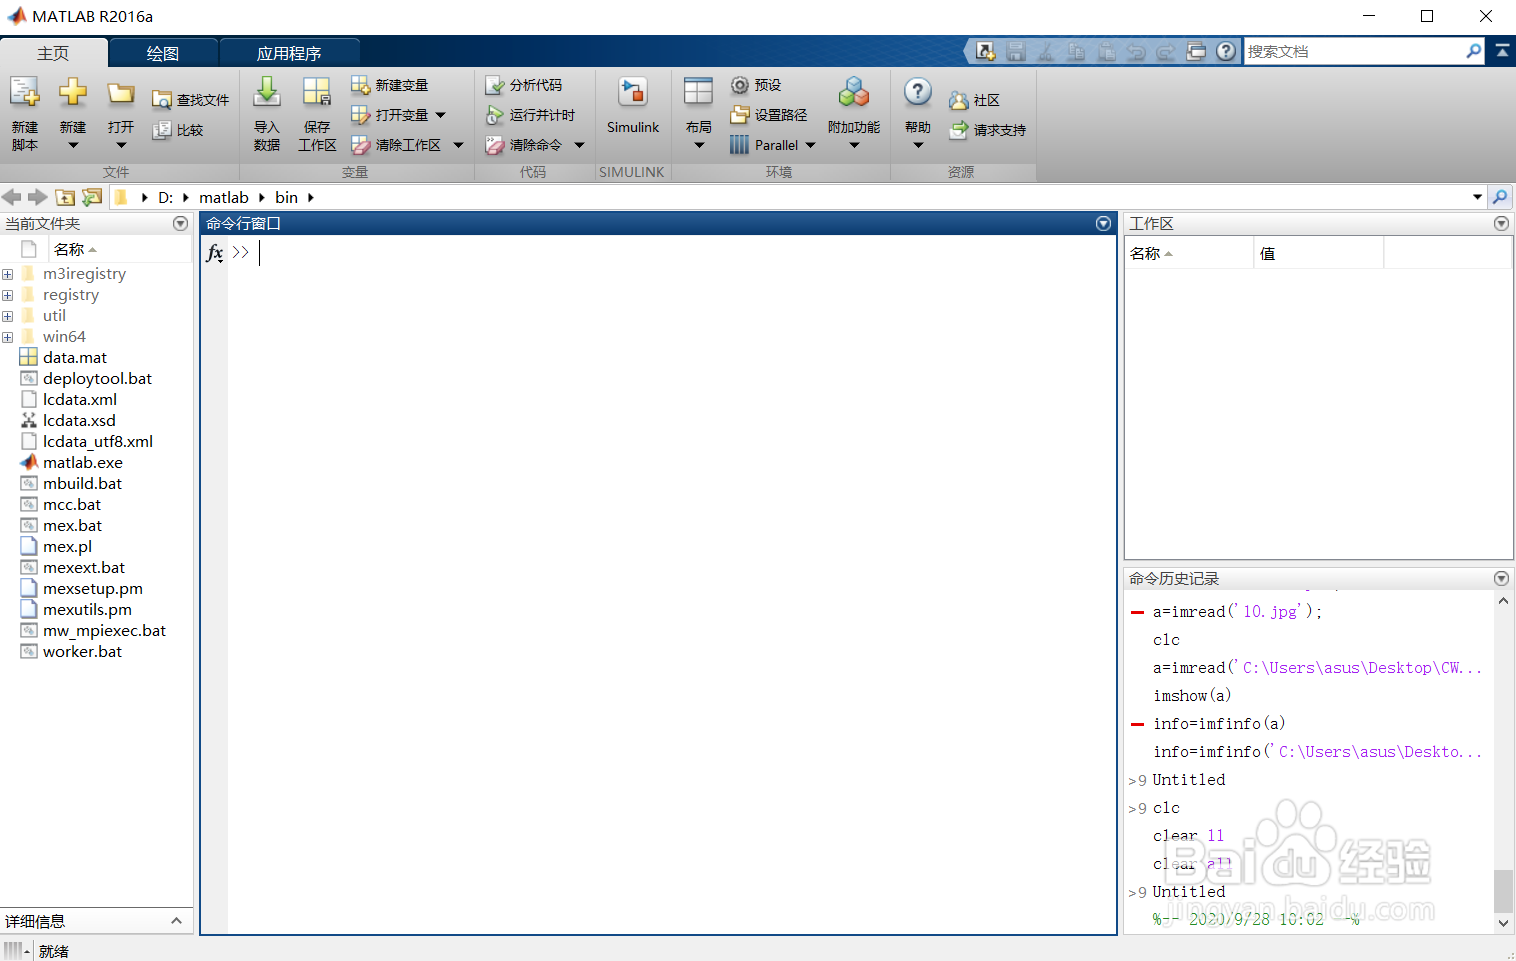Image resolution: width=1516 pixels, height=961 pixels.
Task: Click Add-Ons (附加功能) icon
Action: pos(854,92)
